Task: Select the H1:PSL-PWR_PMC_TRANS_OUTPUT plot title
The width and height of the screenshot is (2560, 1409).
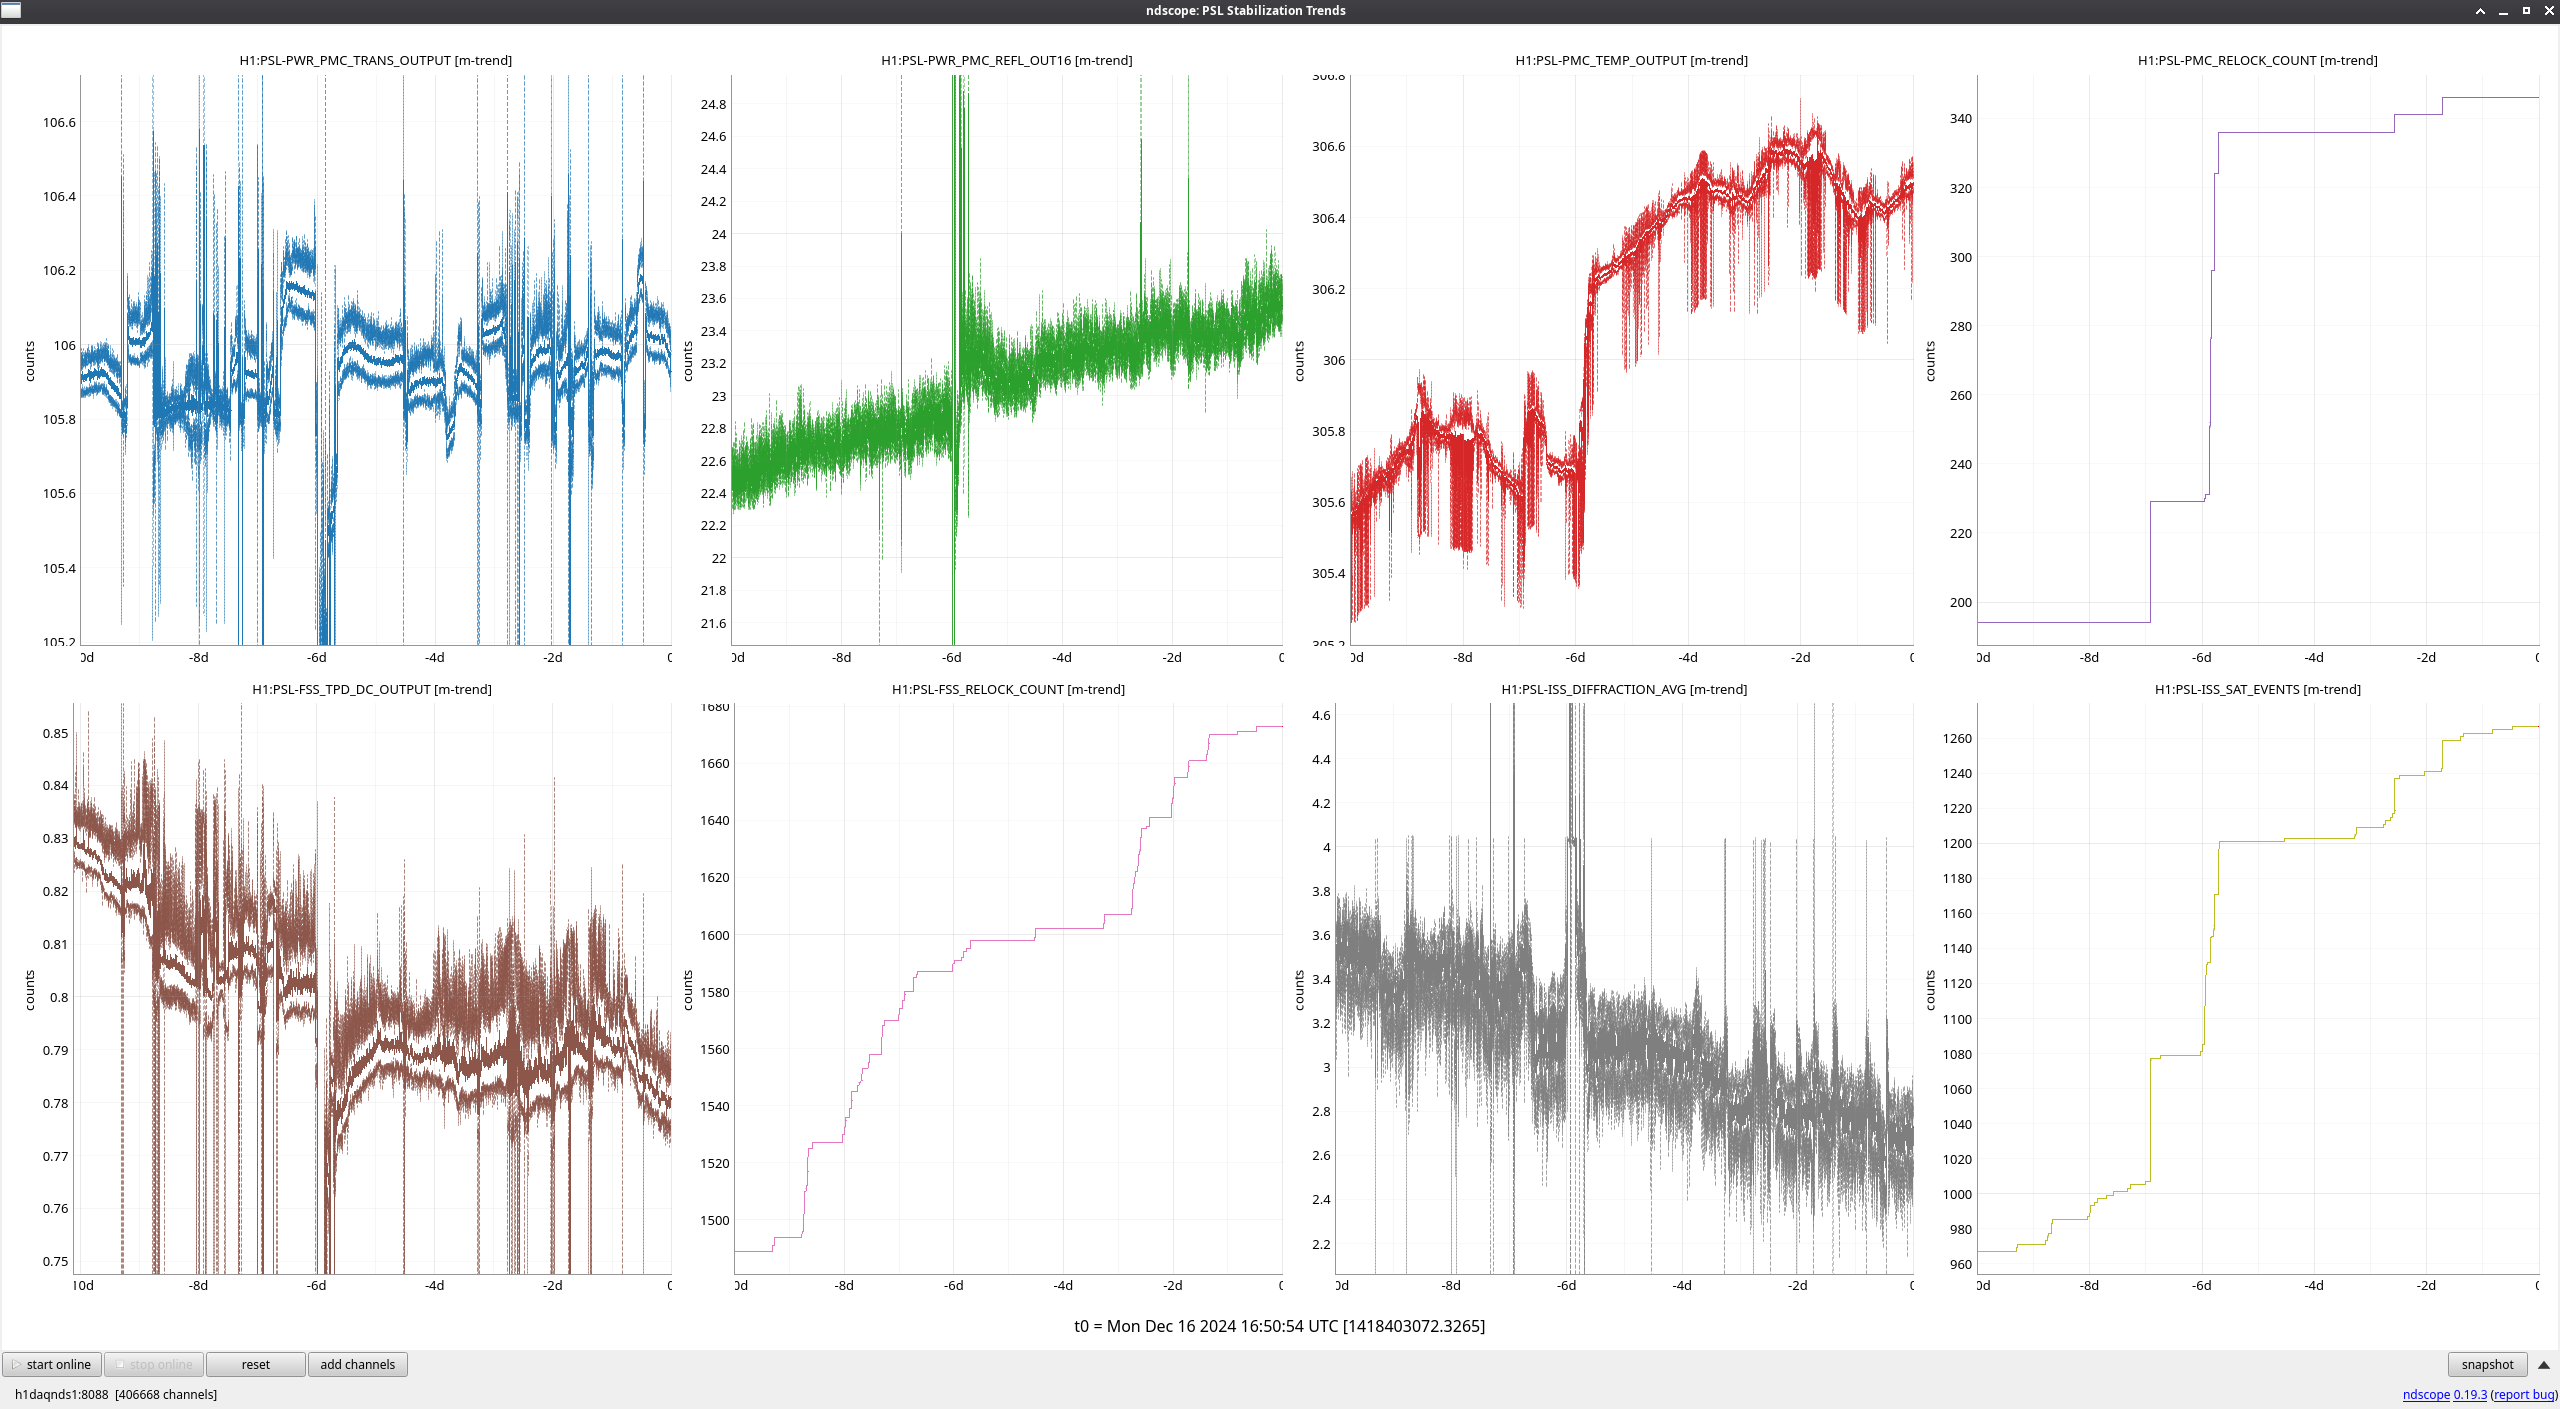Action: (x=375, y=60)
